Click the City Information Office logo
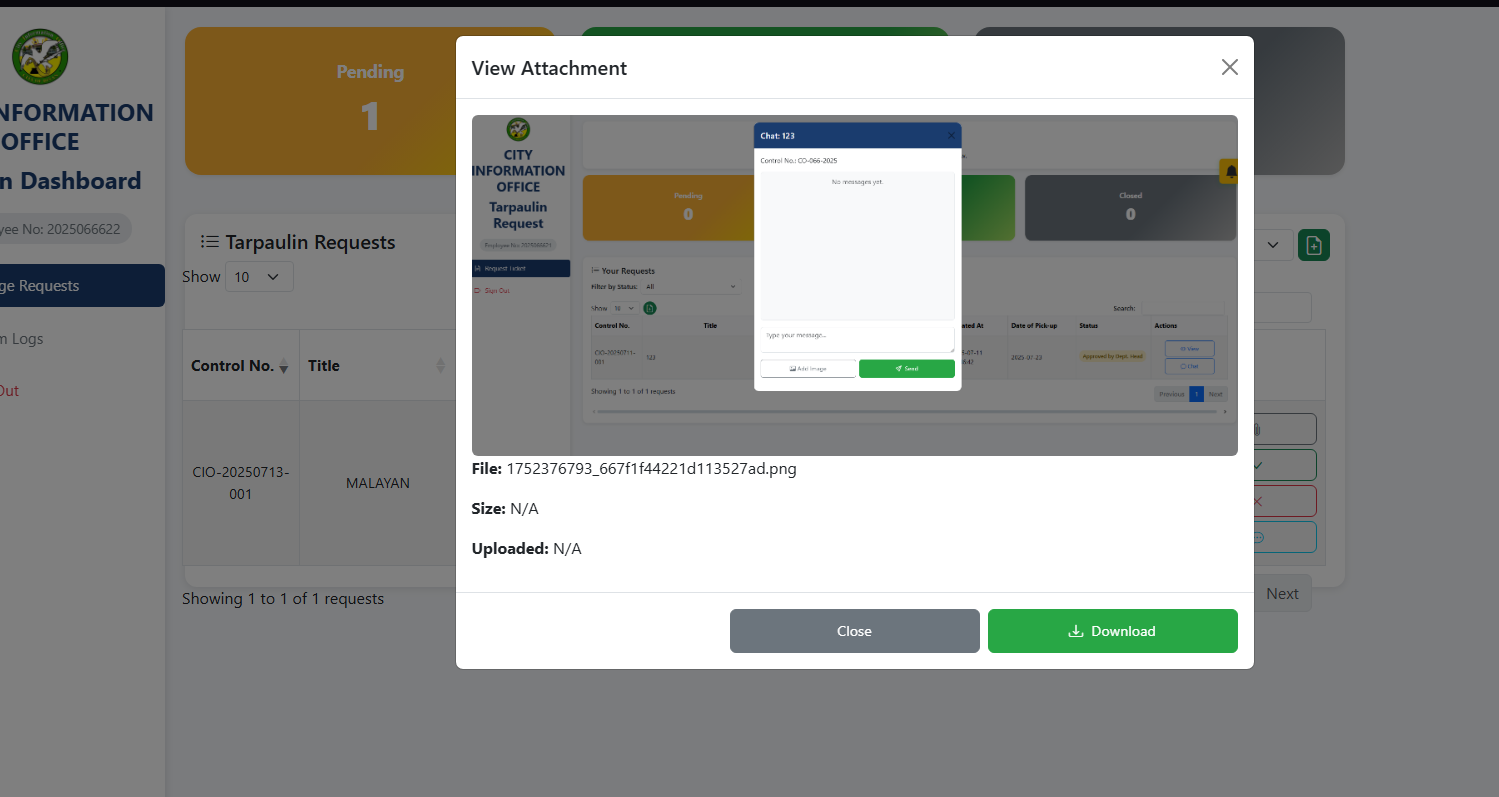The height and width of the screenshot is (797, 1499). pyautogui.click(x=40, y=56)
